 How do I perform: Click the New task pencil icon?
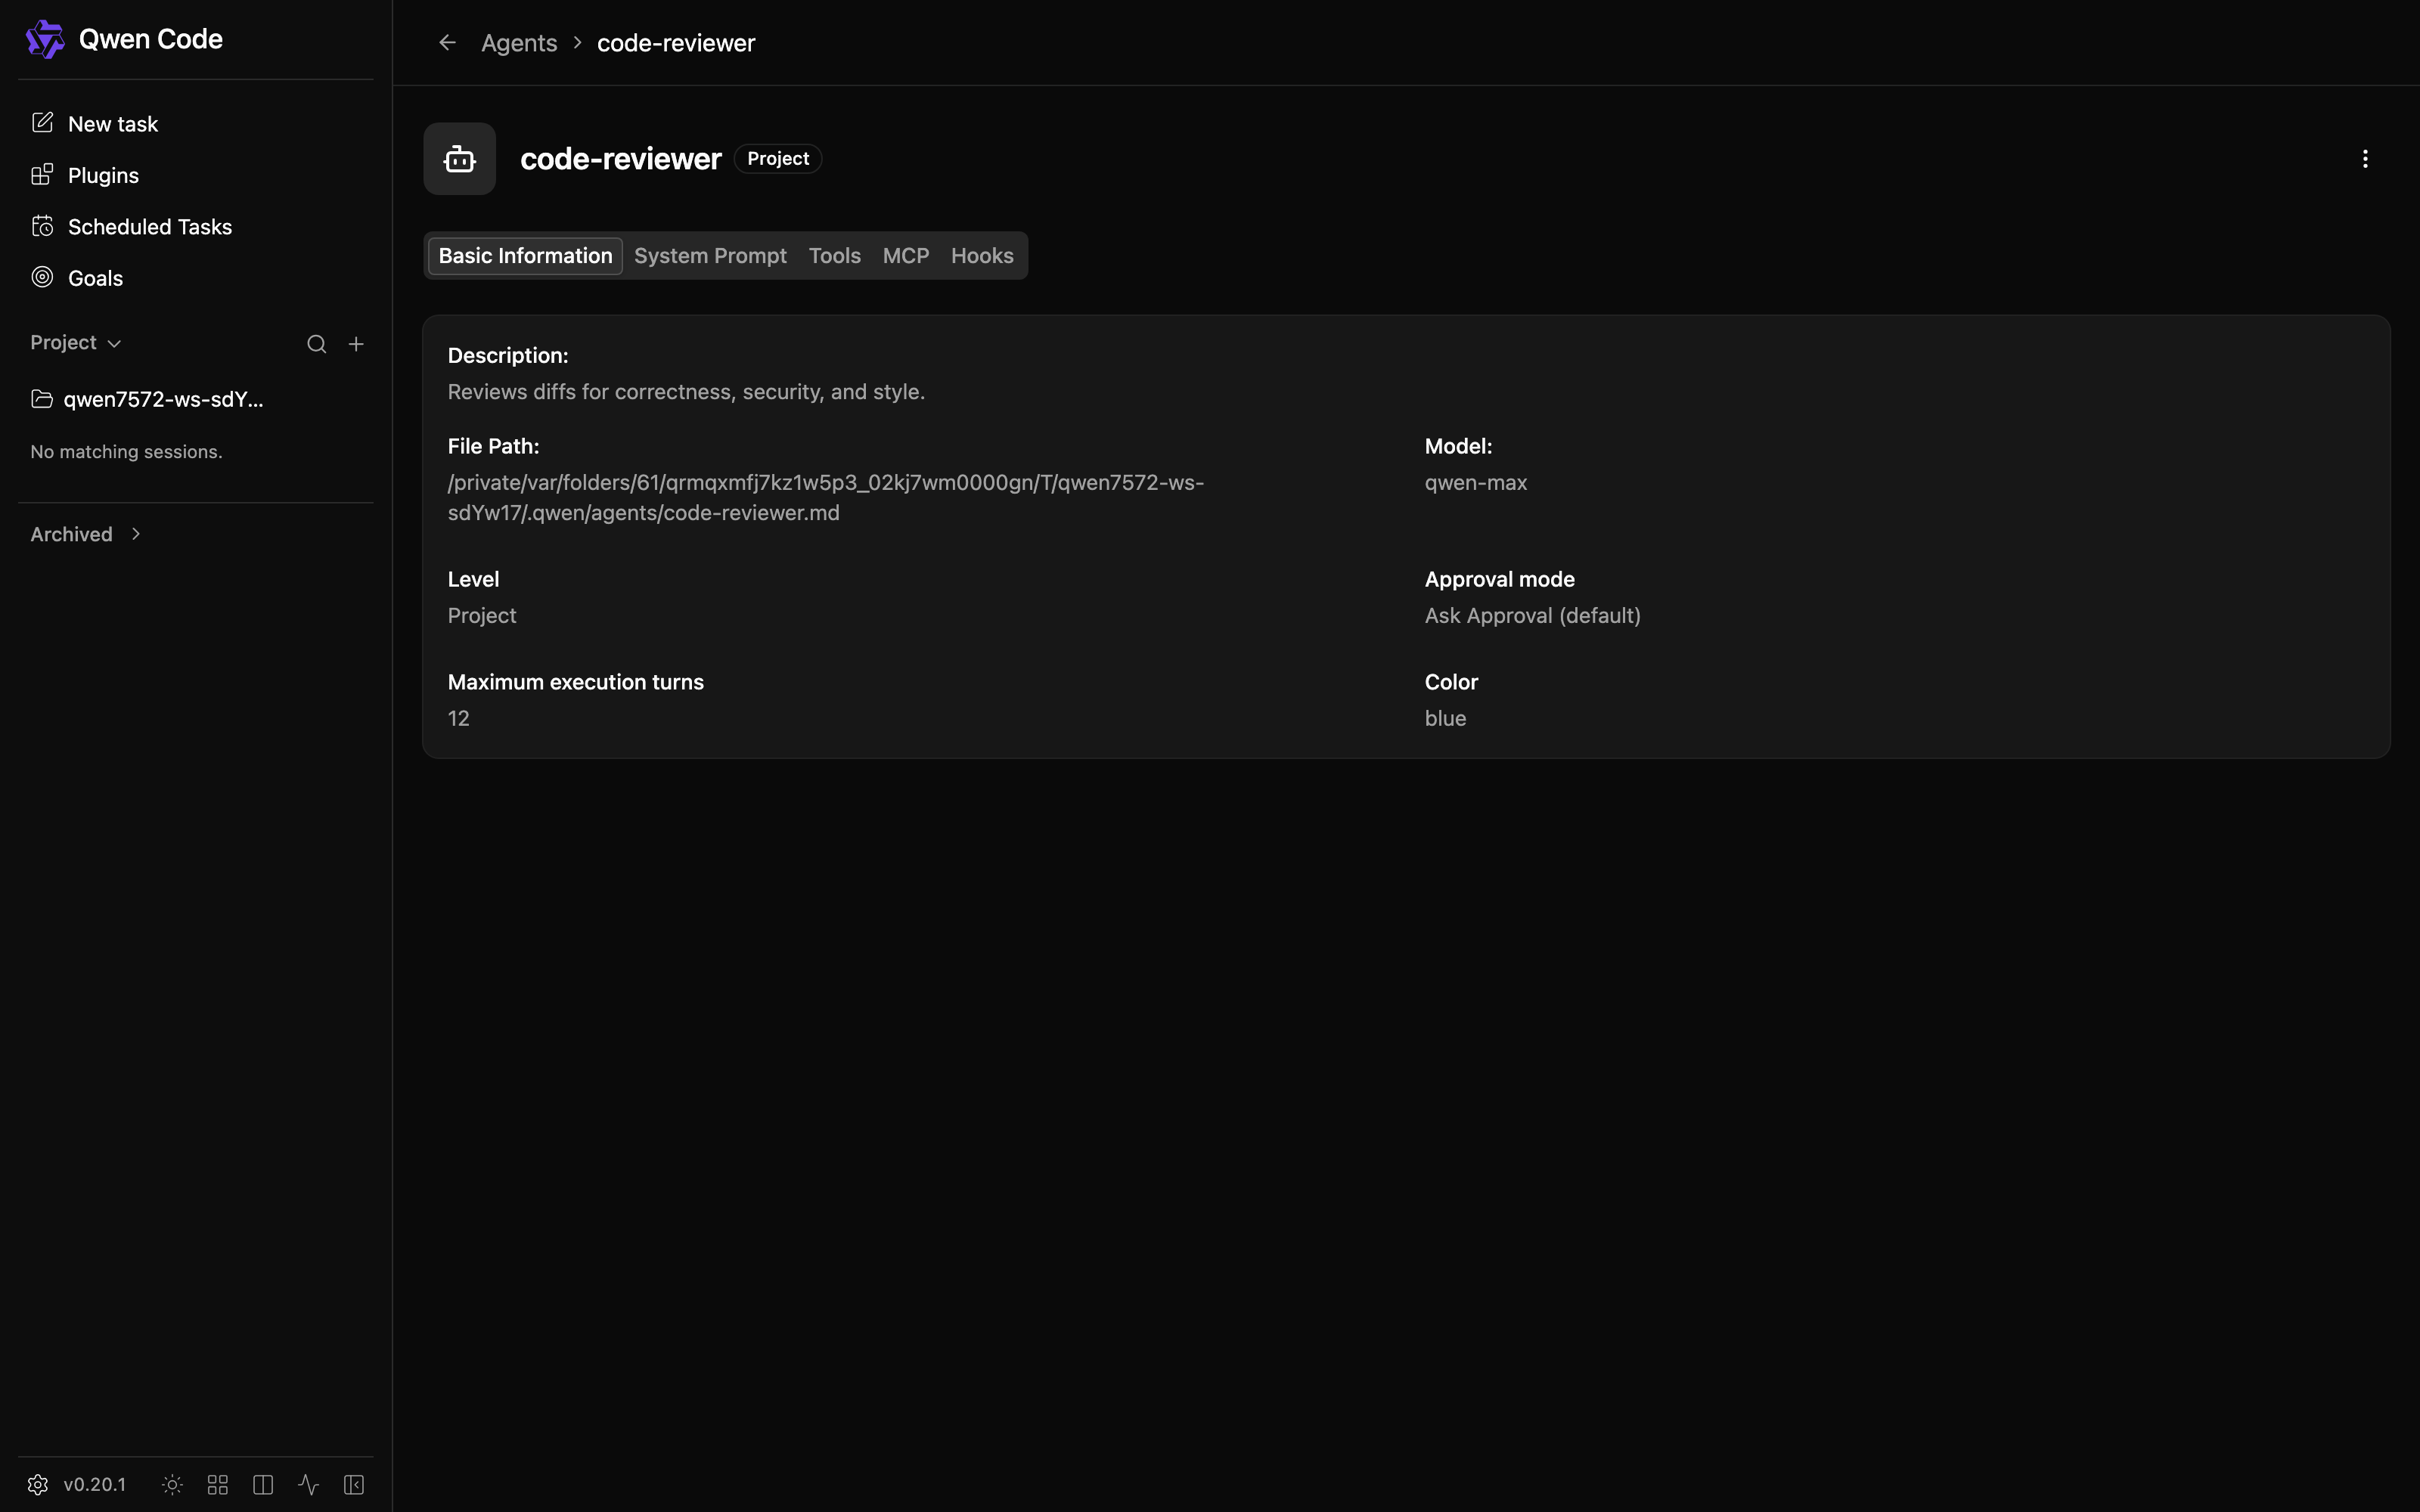click(42, 123)
